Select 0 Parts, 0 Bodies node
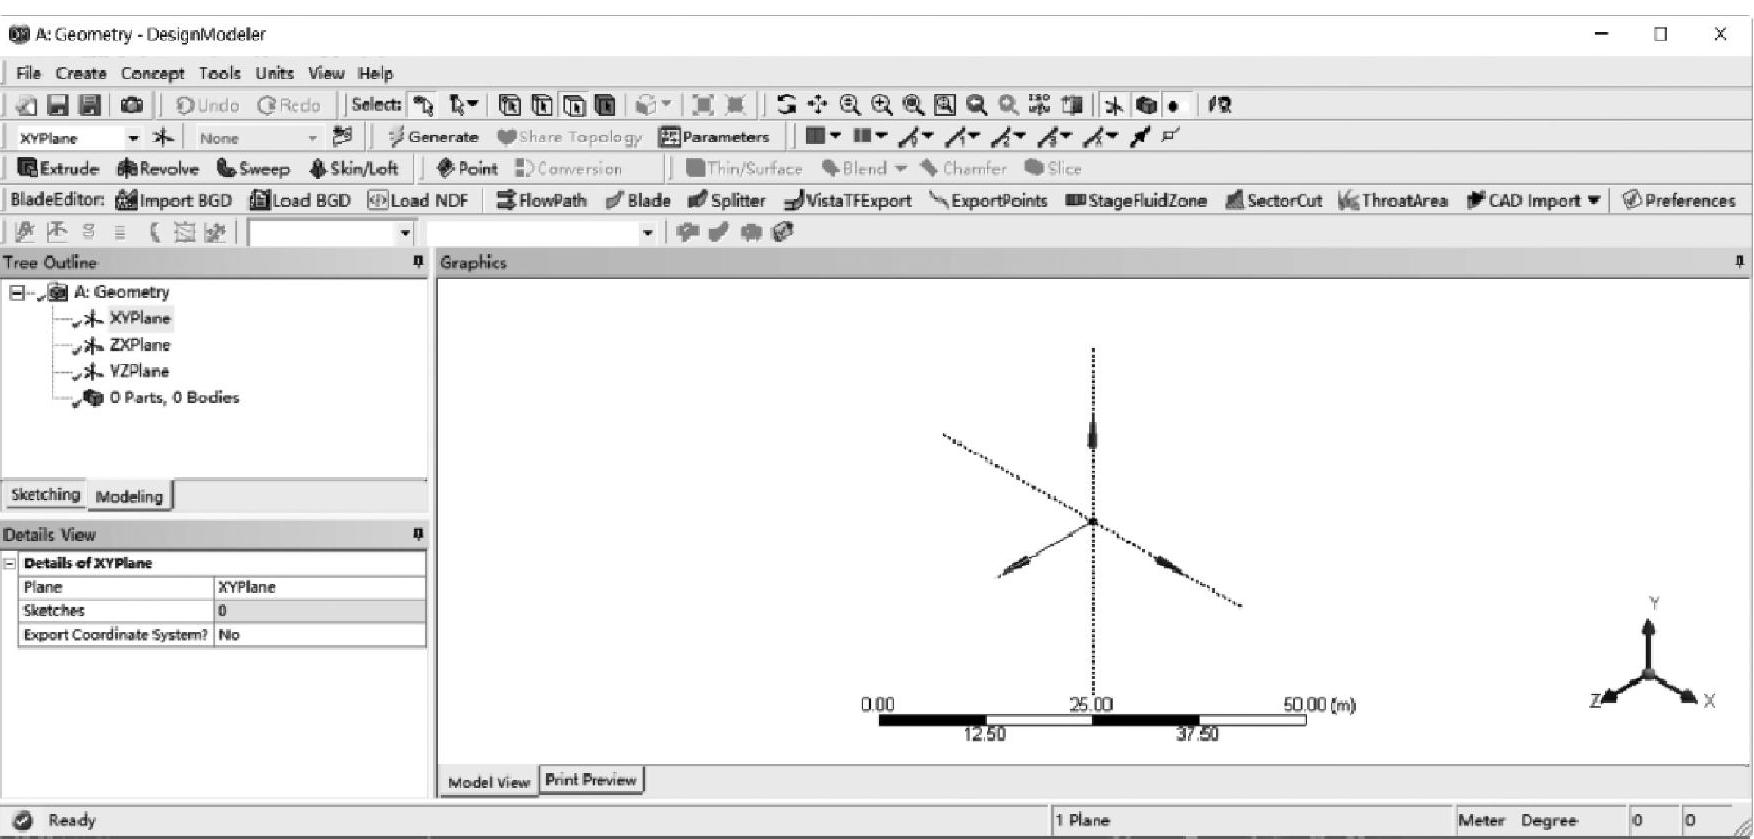This screenshot has height=839, width=1754. pos(174,397)
